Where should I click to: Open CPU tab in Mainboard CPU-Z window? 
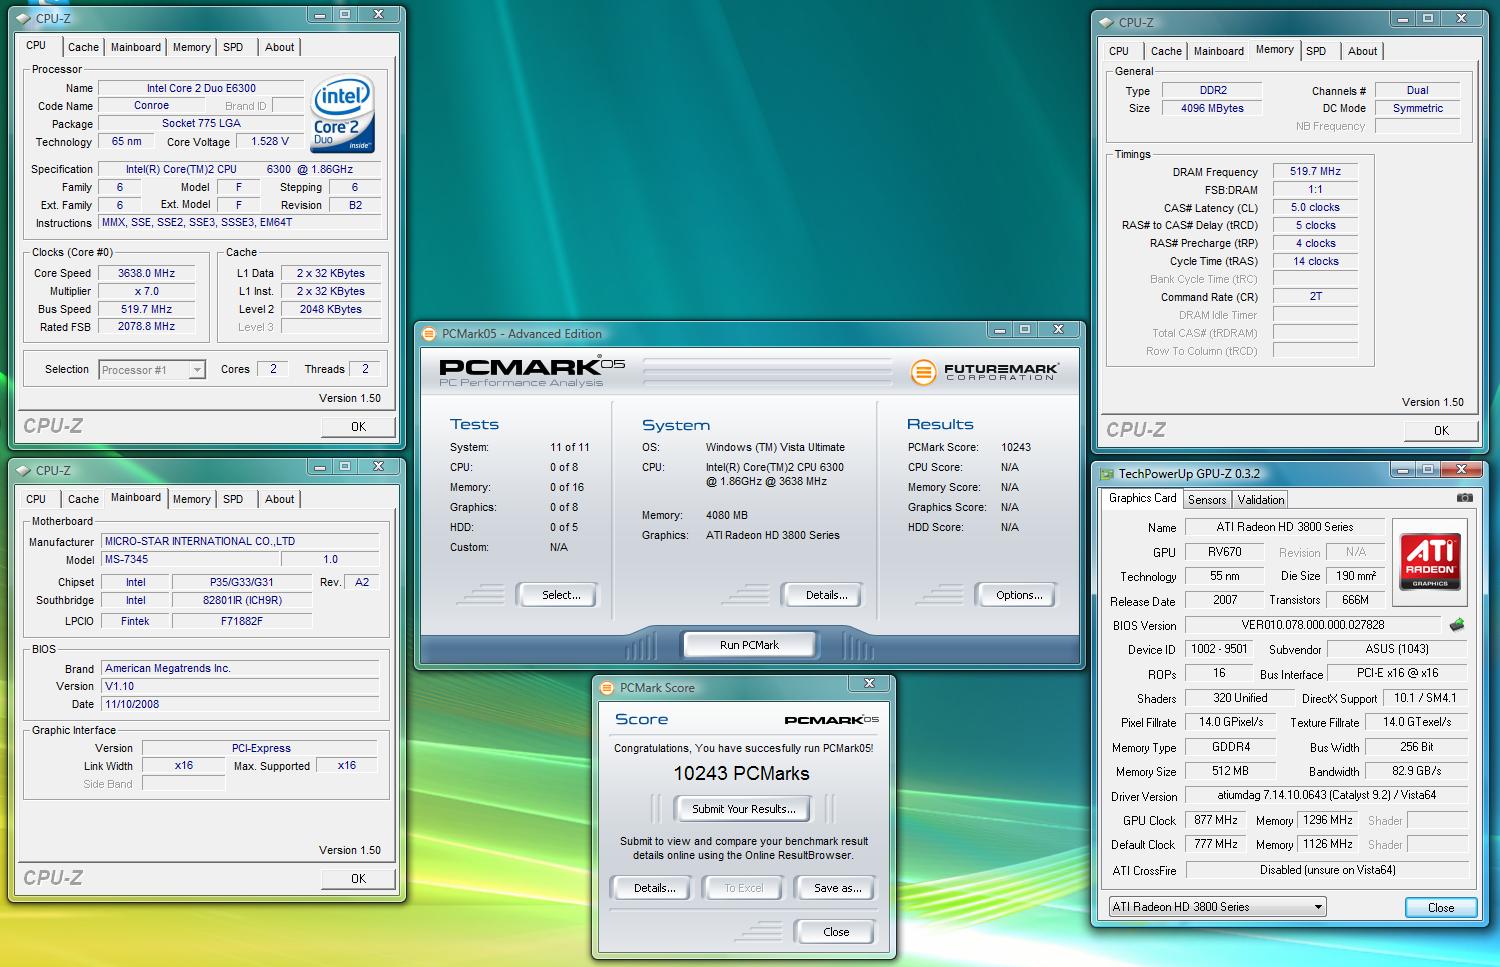(36, 499)
